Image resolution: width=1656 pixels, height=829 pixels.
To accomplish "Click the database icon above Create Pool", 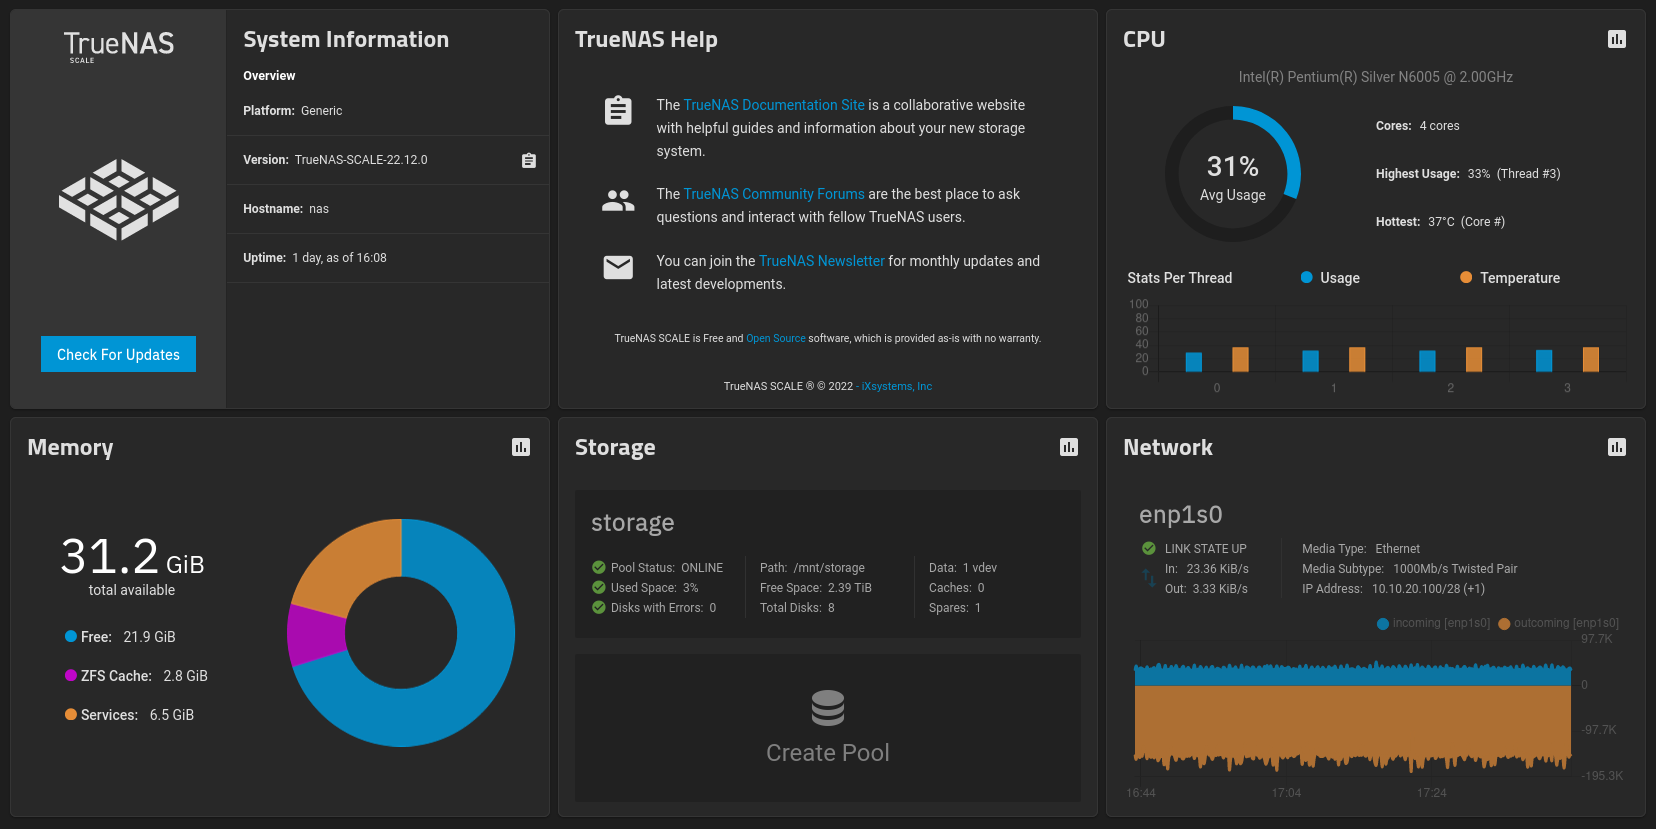I will pyautogui.click(x=828, y=708).
